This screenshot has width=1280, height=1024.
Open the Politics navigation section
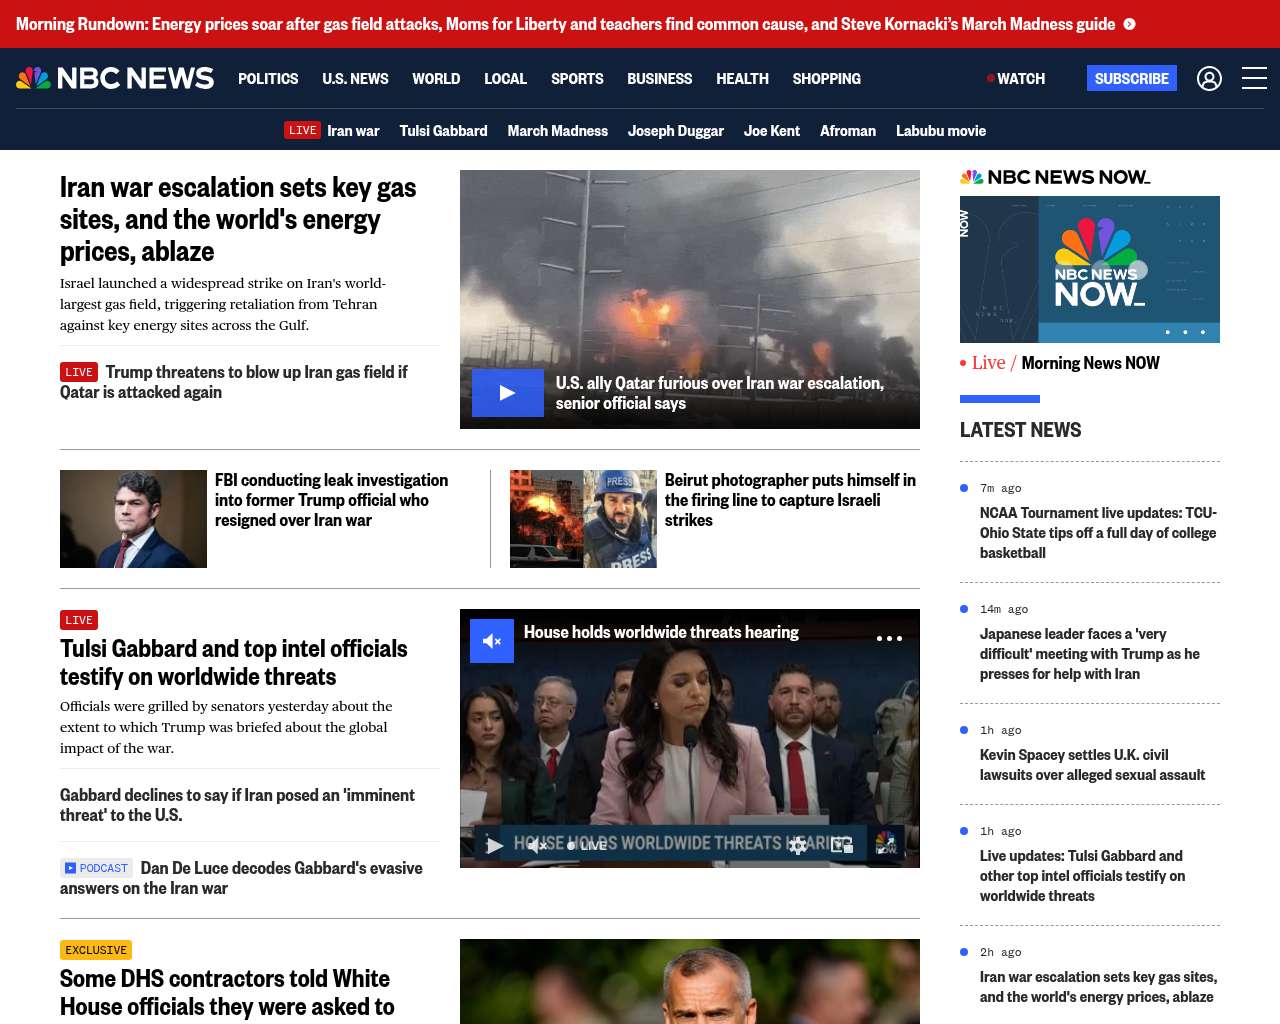(x=268, y=78)
